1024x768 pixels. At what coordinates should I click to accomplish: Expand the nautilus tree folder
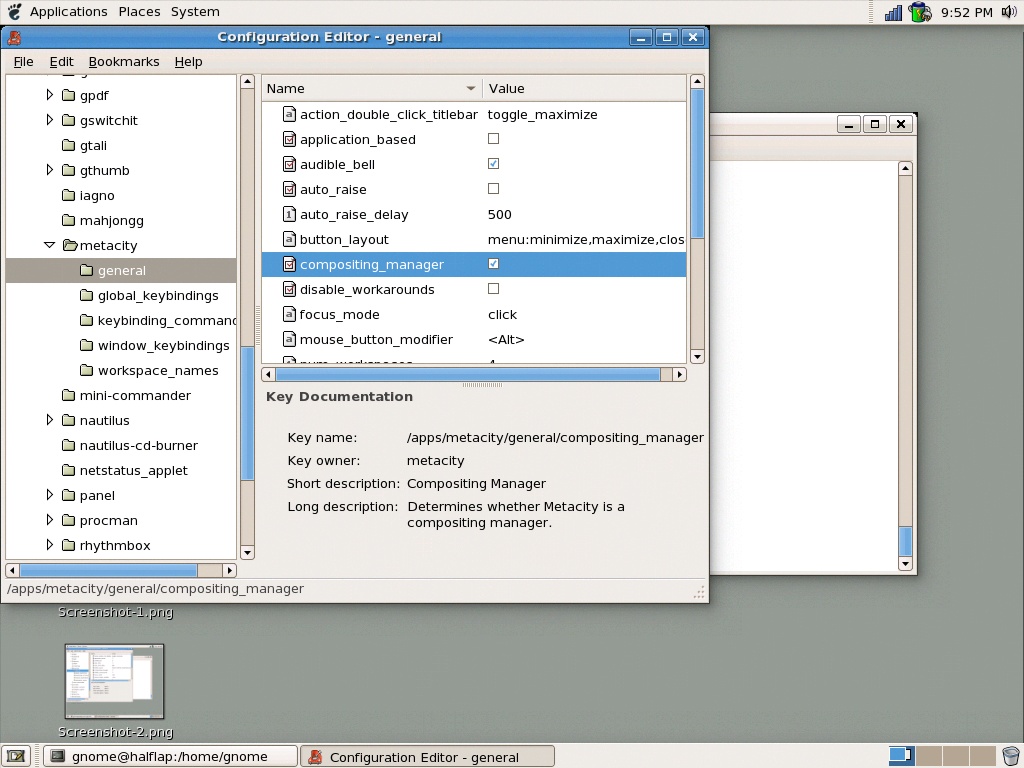click(50, 420)
